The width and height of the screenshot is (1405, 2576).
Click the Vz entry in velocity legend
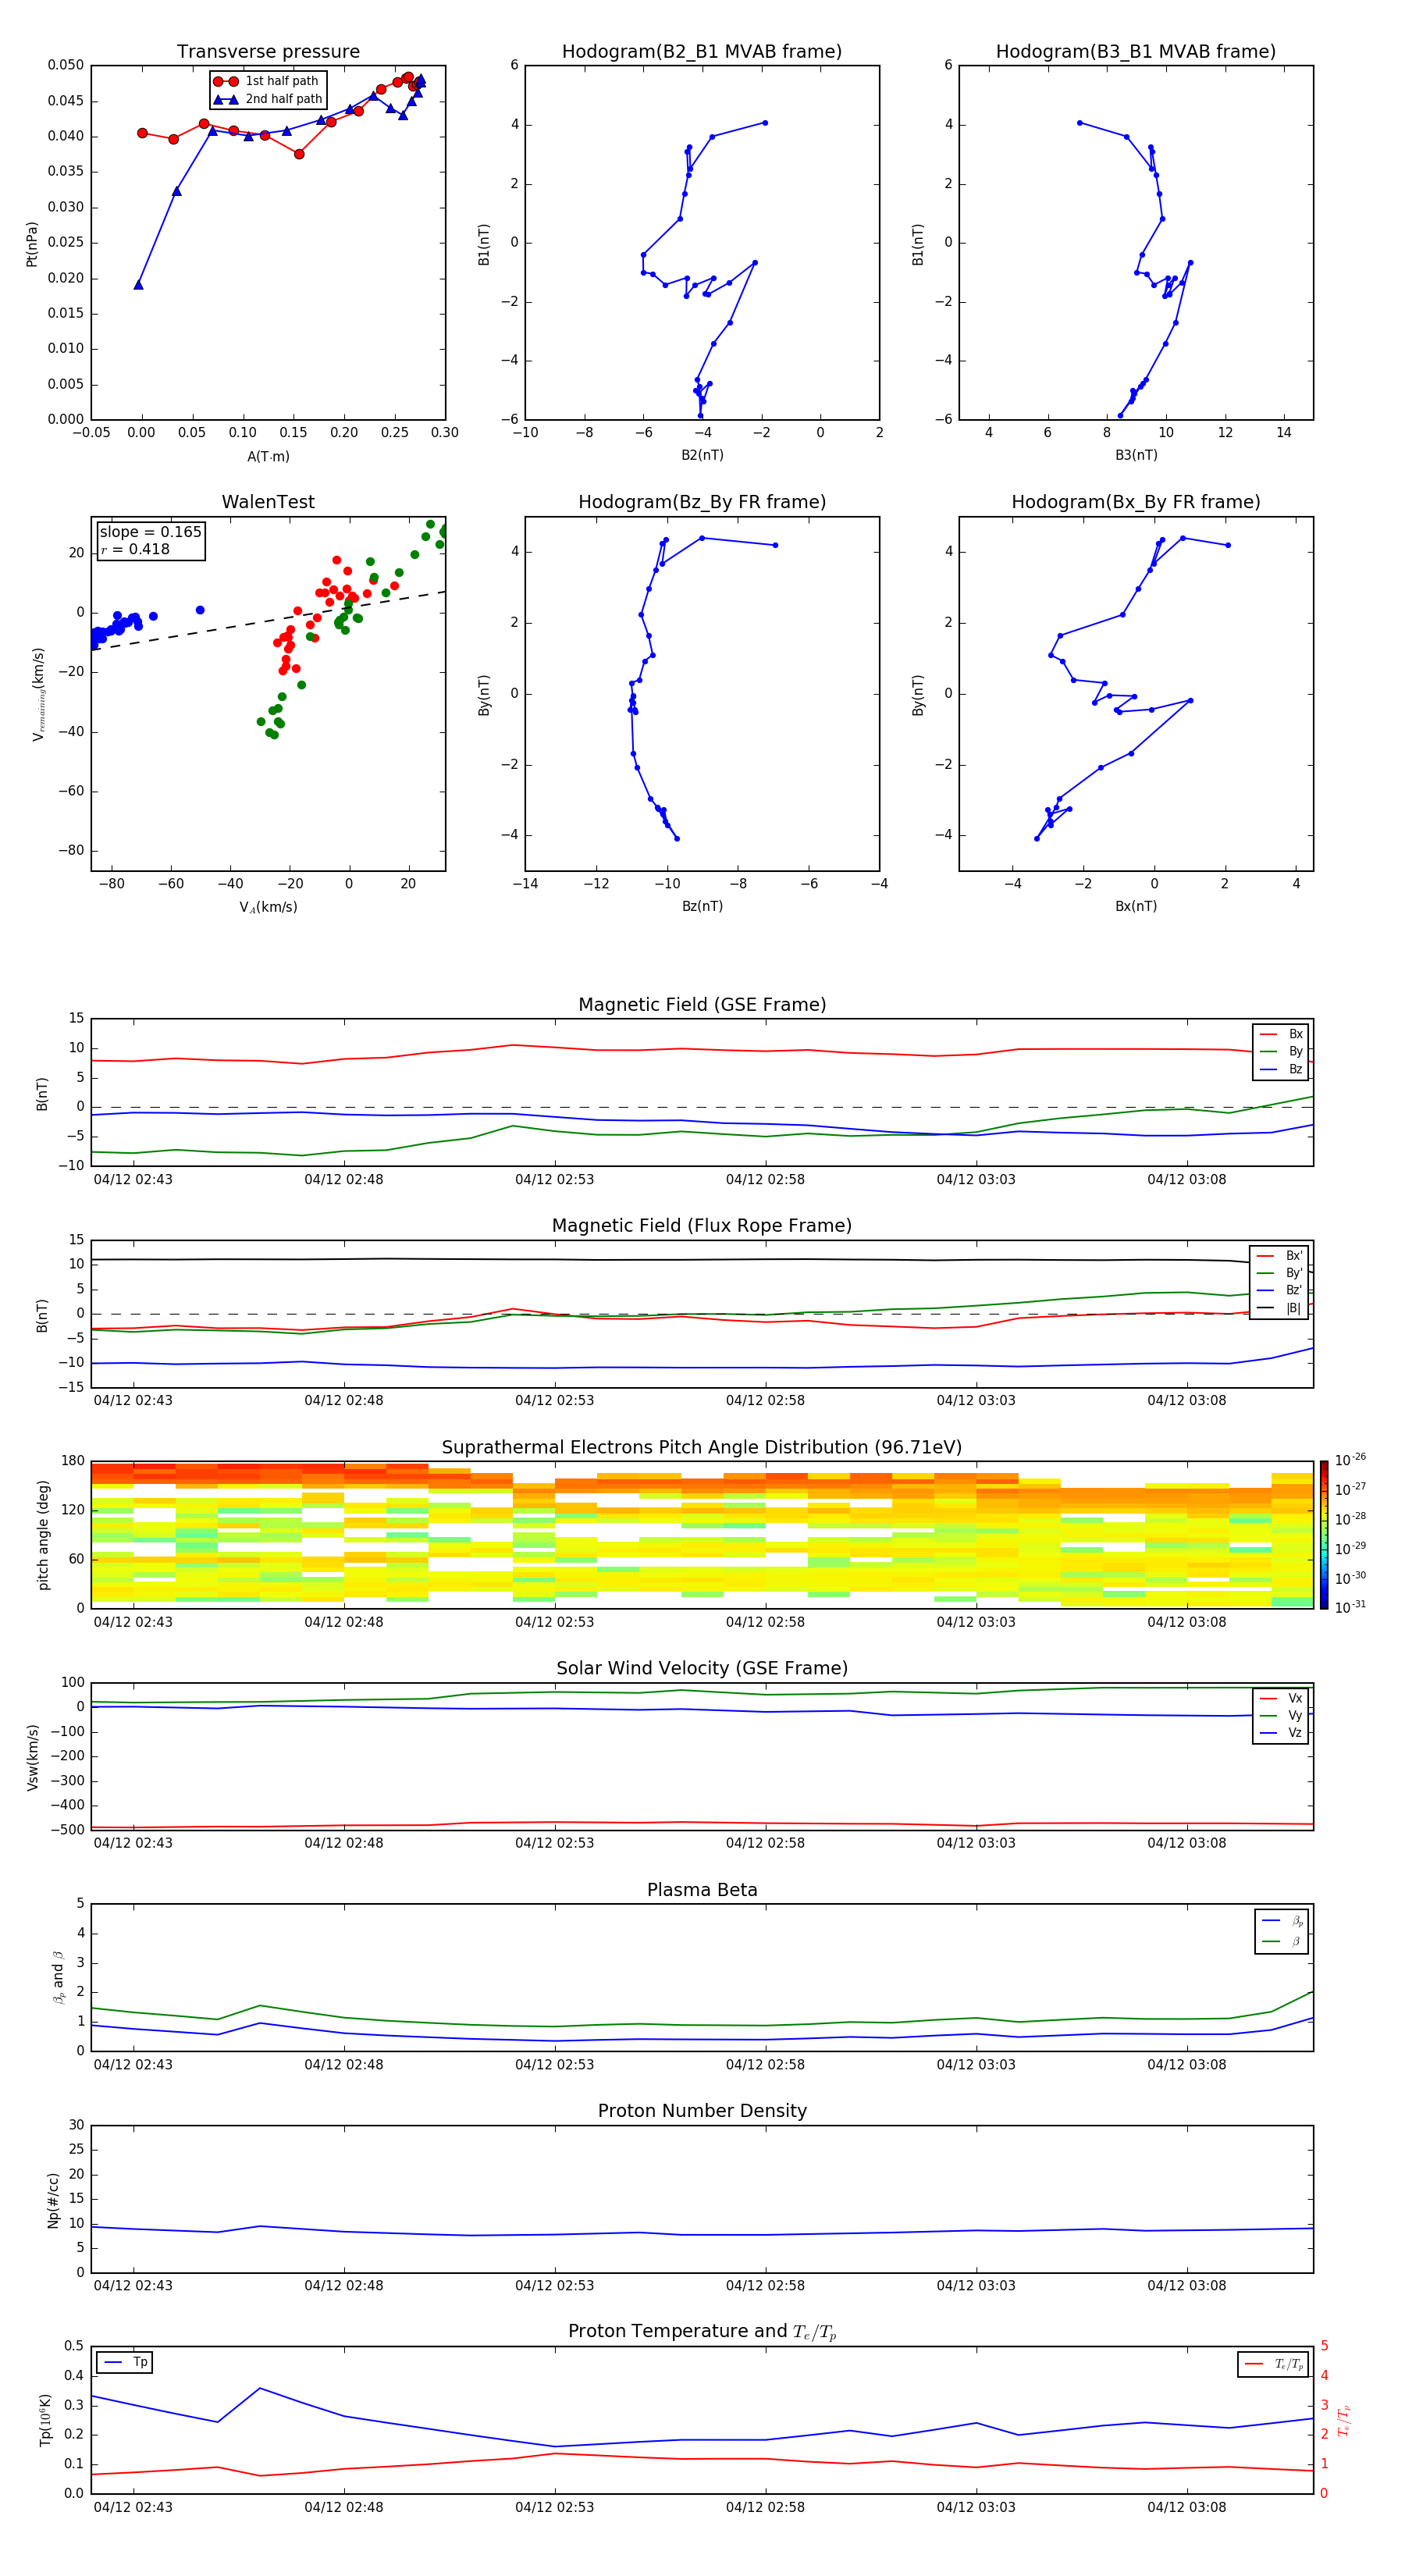(1281, 1733)
